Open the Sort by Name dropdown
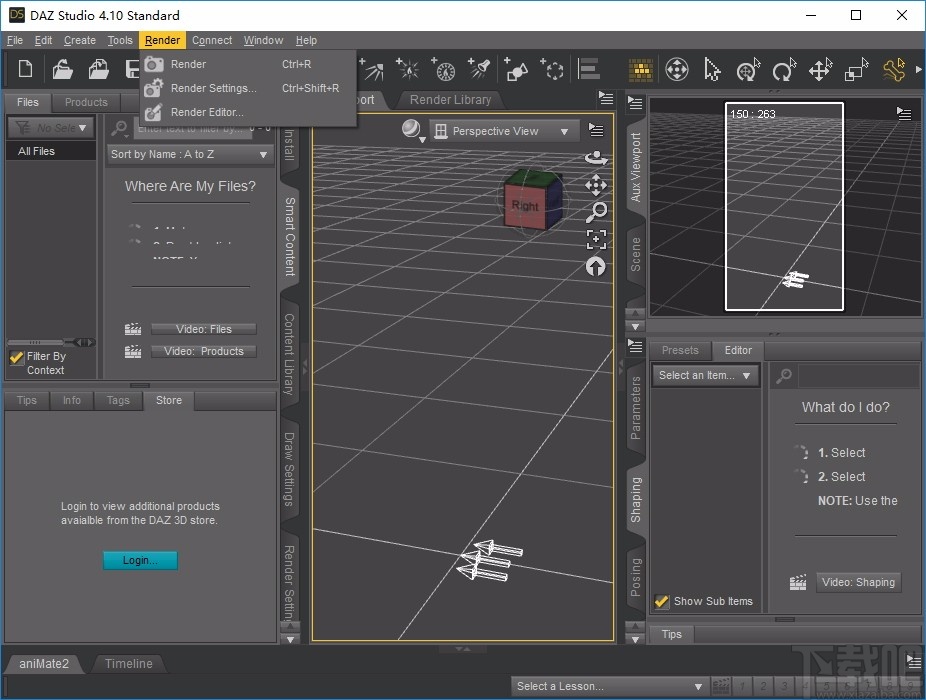 click(189, 154)
